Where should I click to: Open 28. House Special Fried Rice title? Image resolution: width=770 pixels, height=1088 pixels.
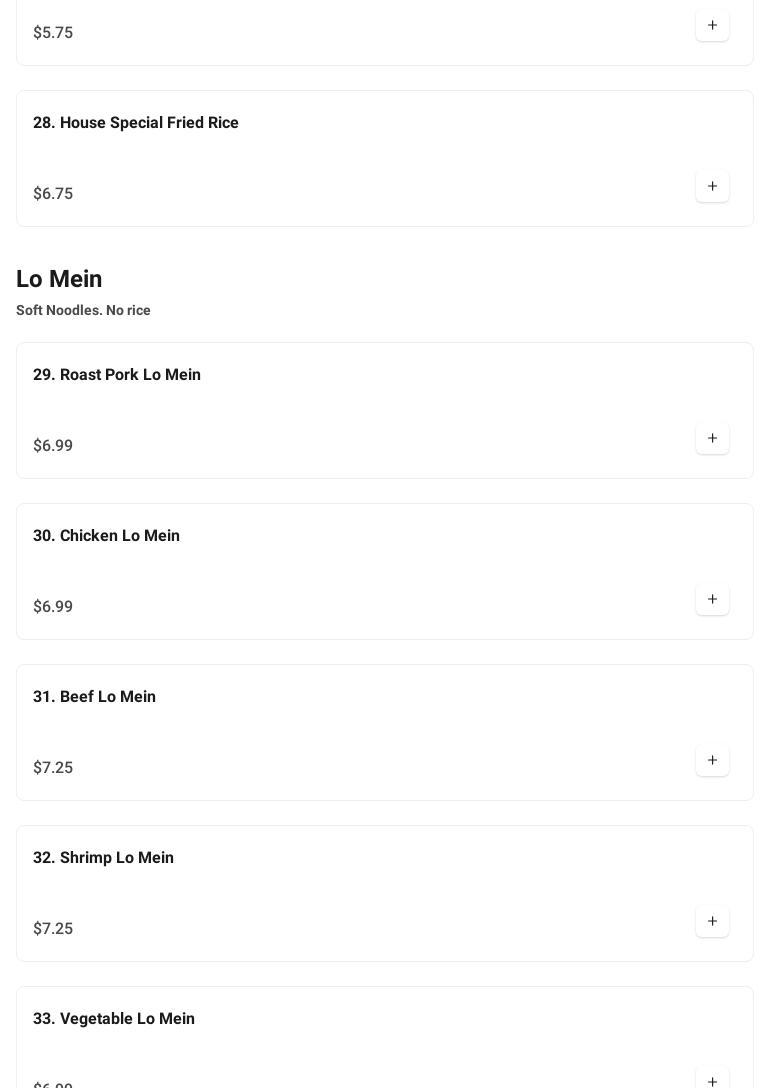coord(136,123)
